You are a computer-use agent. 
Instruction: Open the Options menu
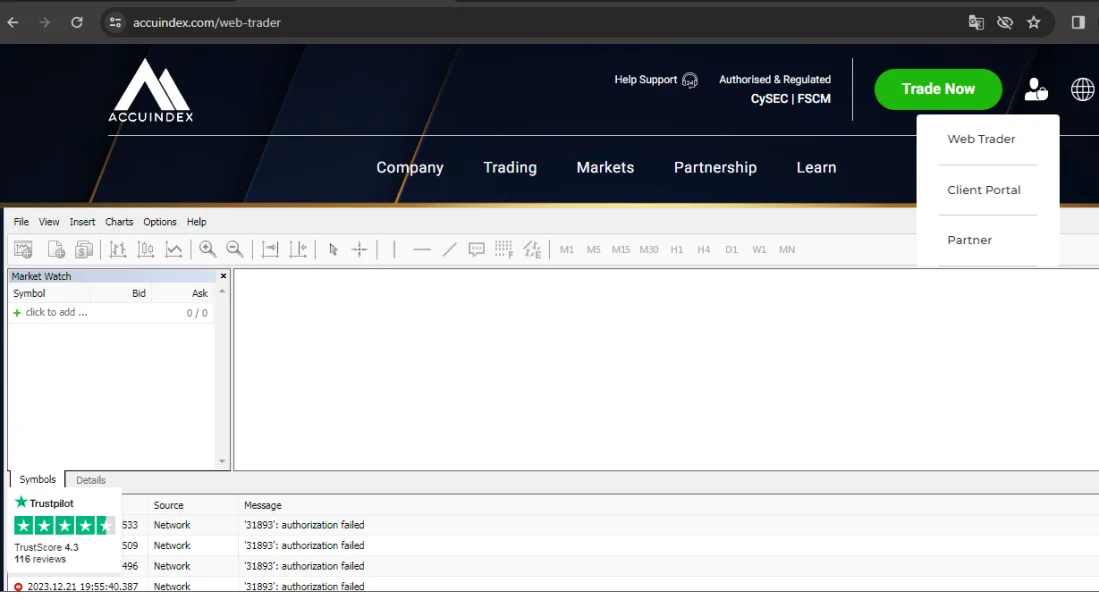[160, 221]
